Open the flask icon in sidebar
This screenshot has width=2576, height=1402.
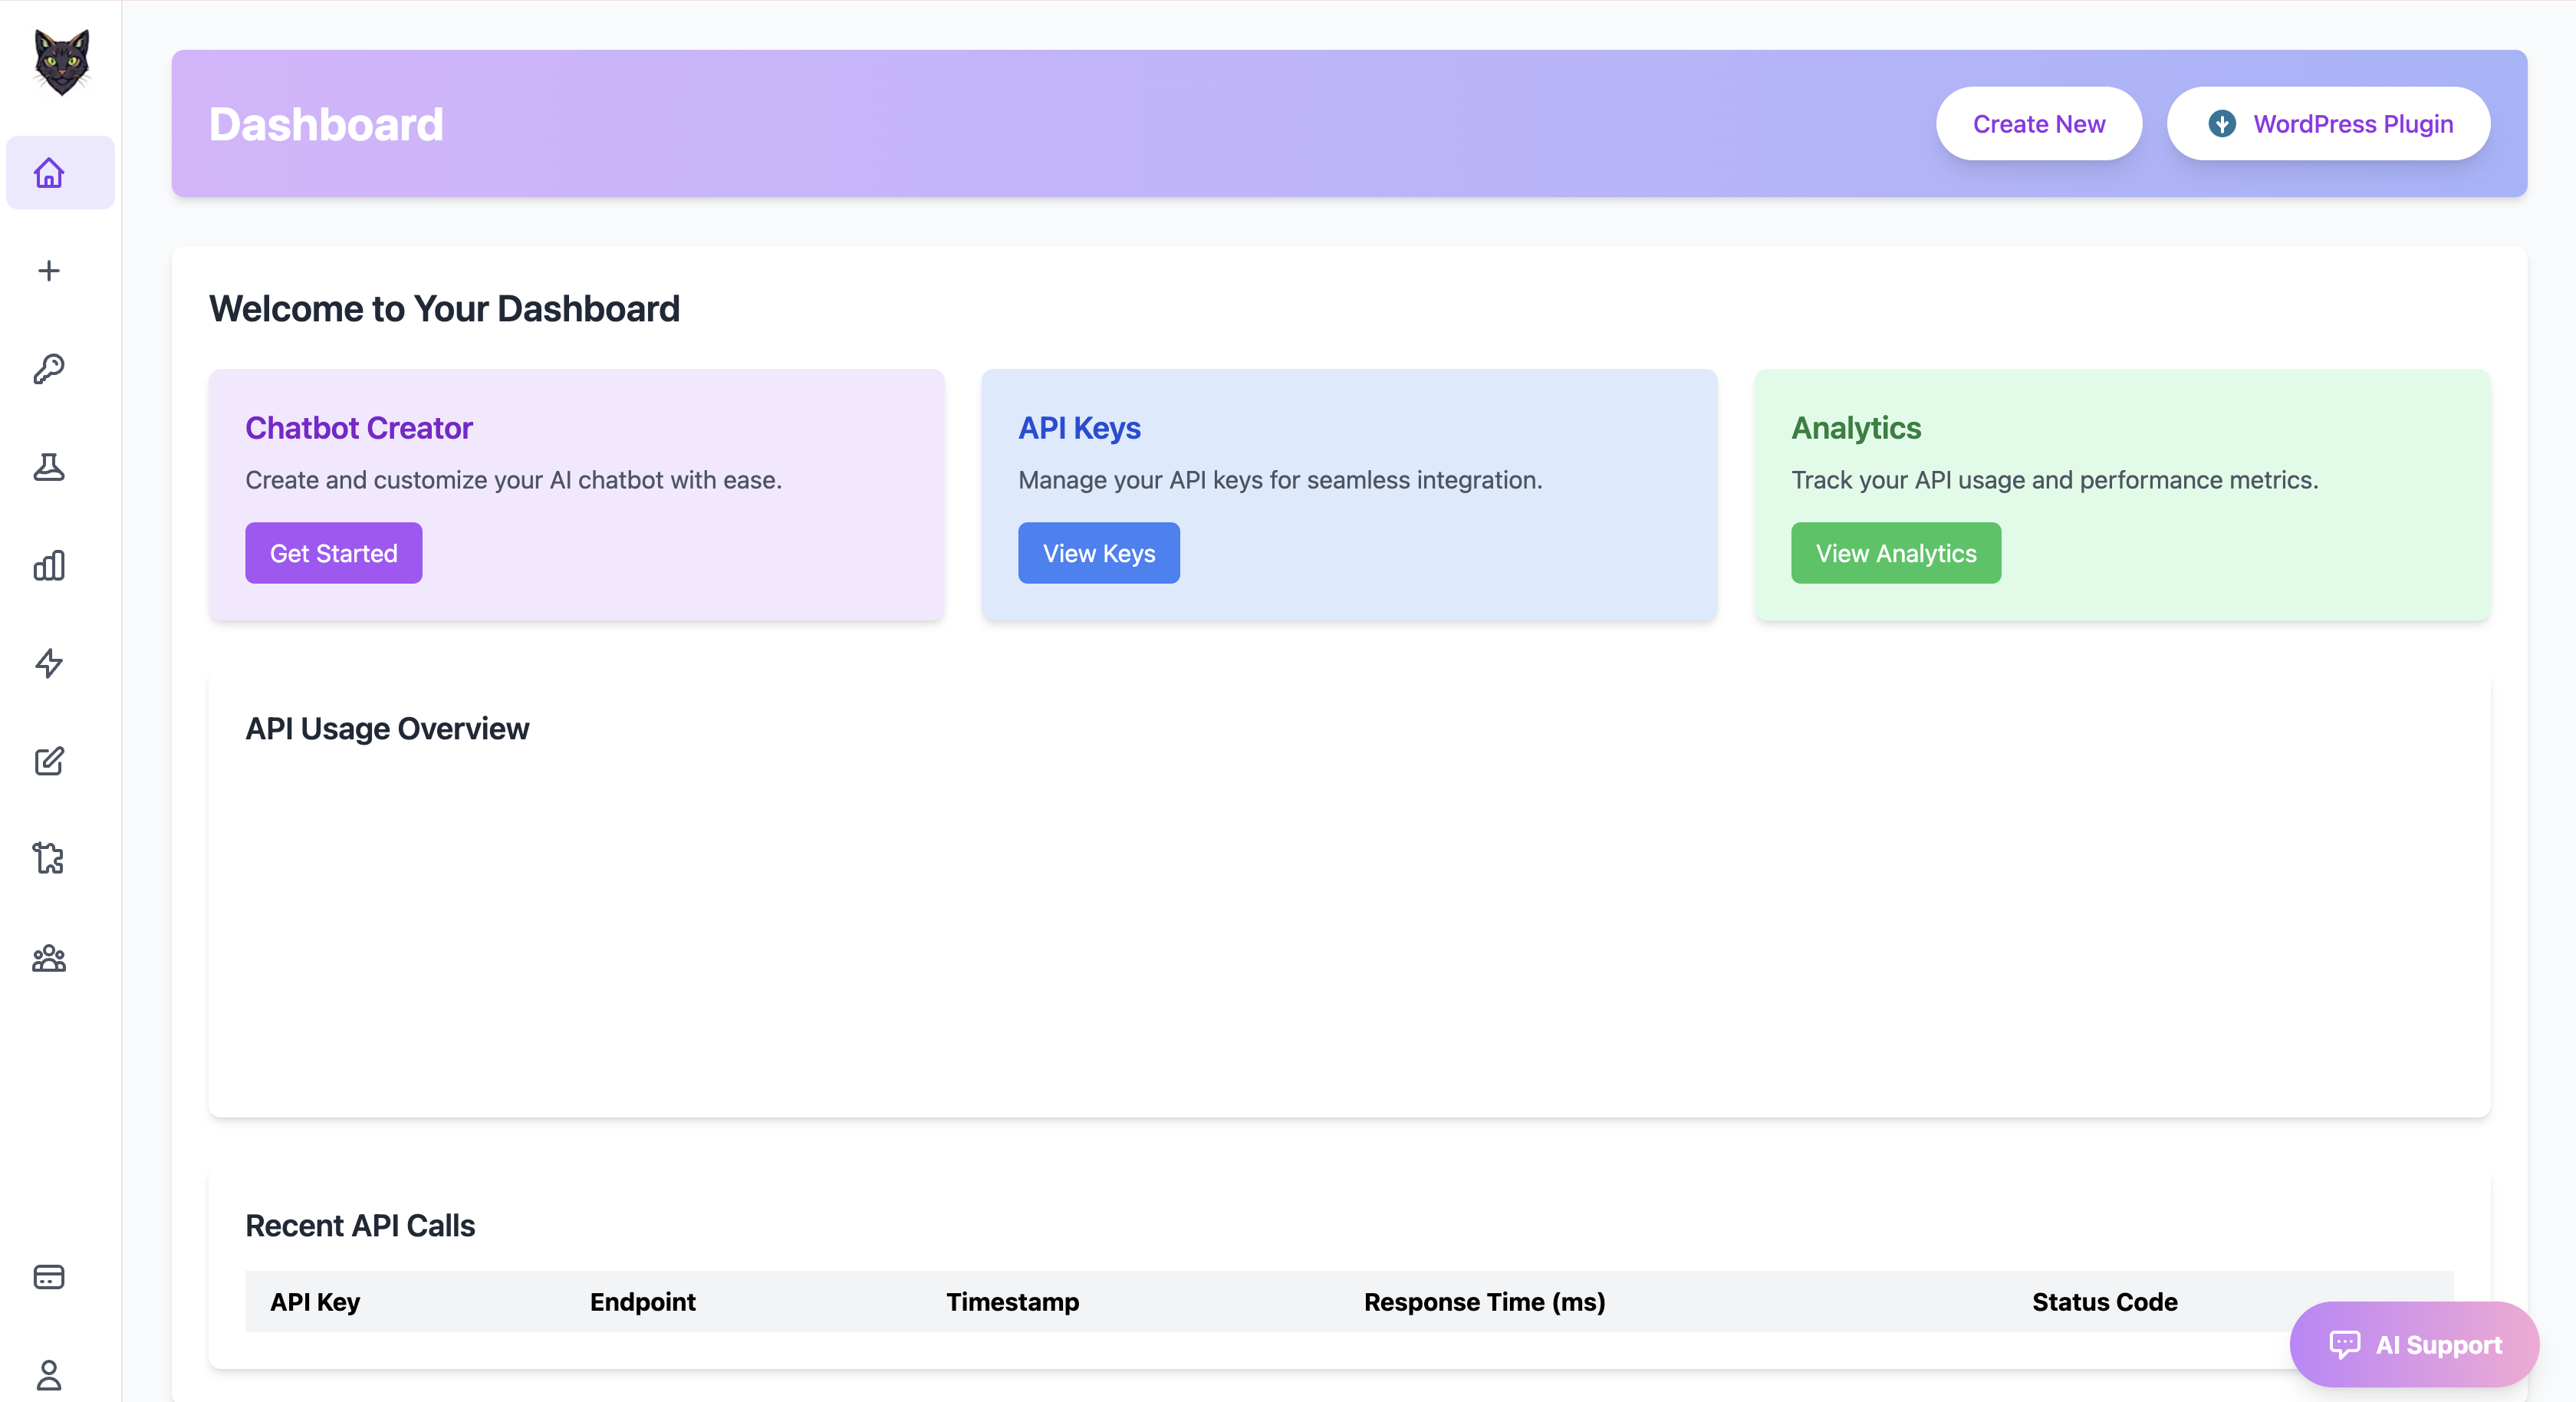pos(49,467)
